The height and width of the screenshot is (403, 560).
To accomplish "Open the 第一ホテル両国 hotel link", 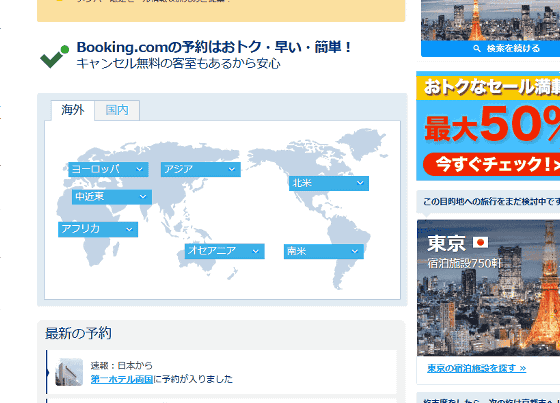I will (122, 379).
